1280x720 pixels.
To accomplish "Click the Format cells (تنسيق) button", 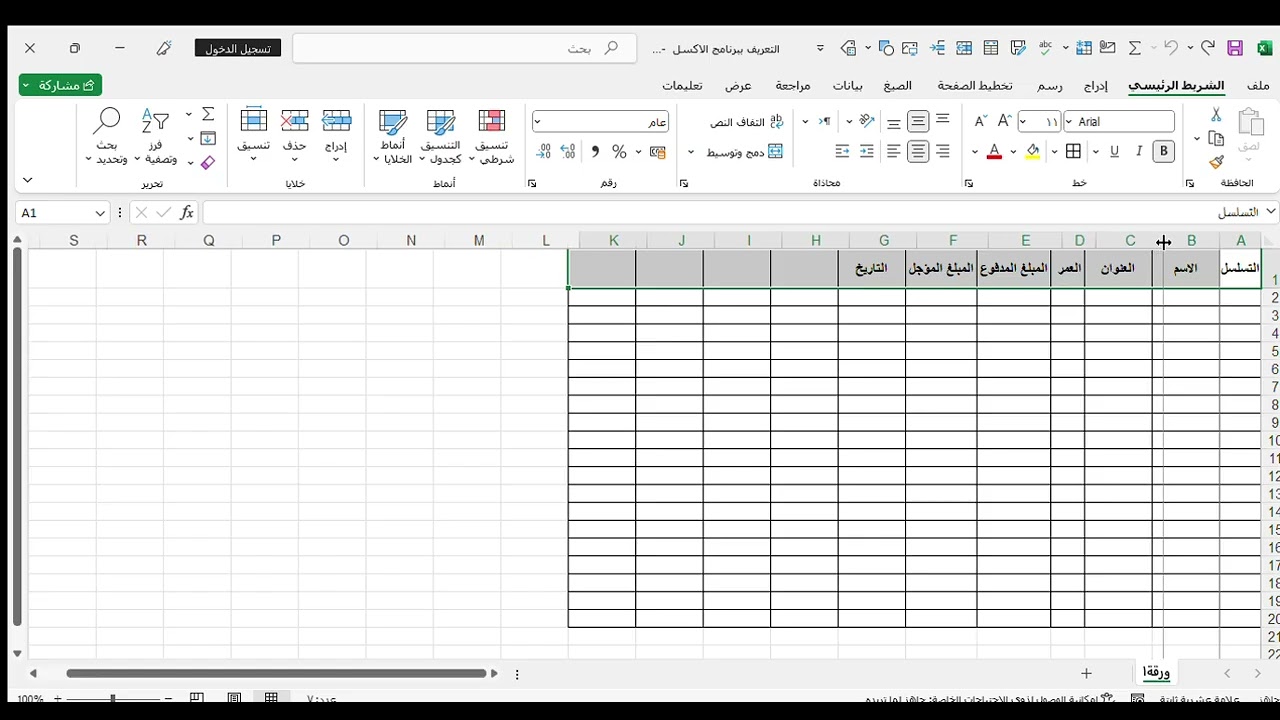I will coord(253,136).
